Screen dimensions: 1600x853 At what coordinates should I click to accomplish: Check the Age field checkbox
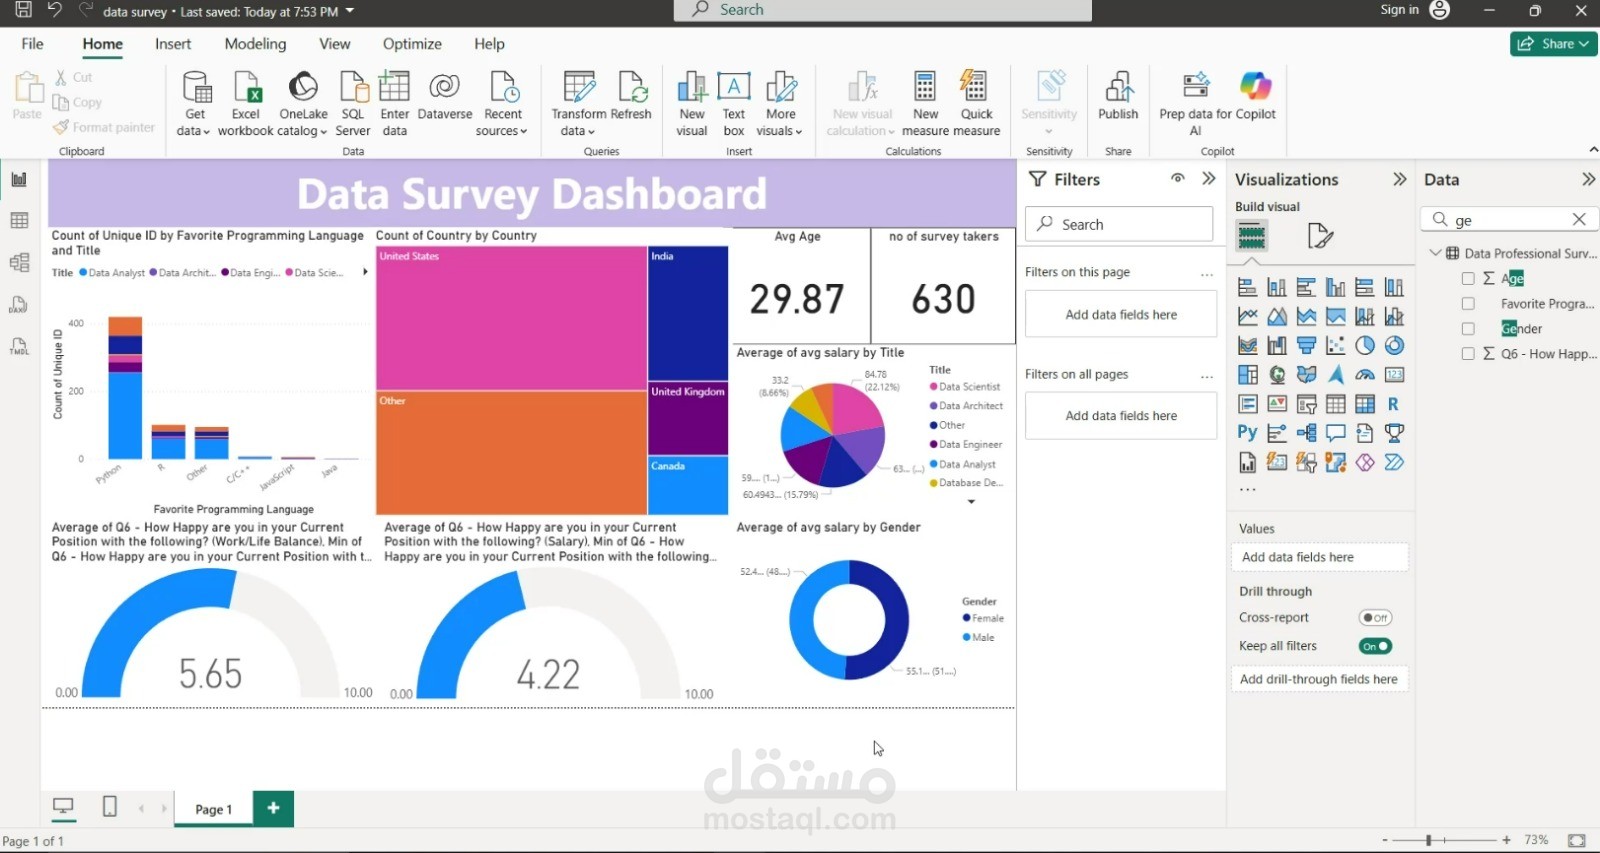coord(1468,279)
